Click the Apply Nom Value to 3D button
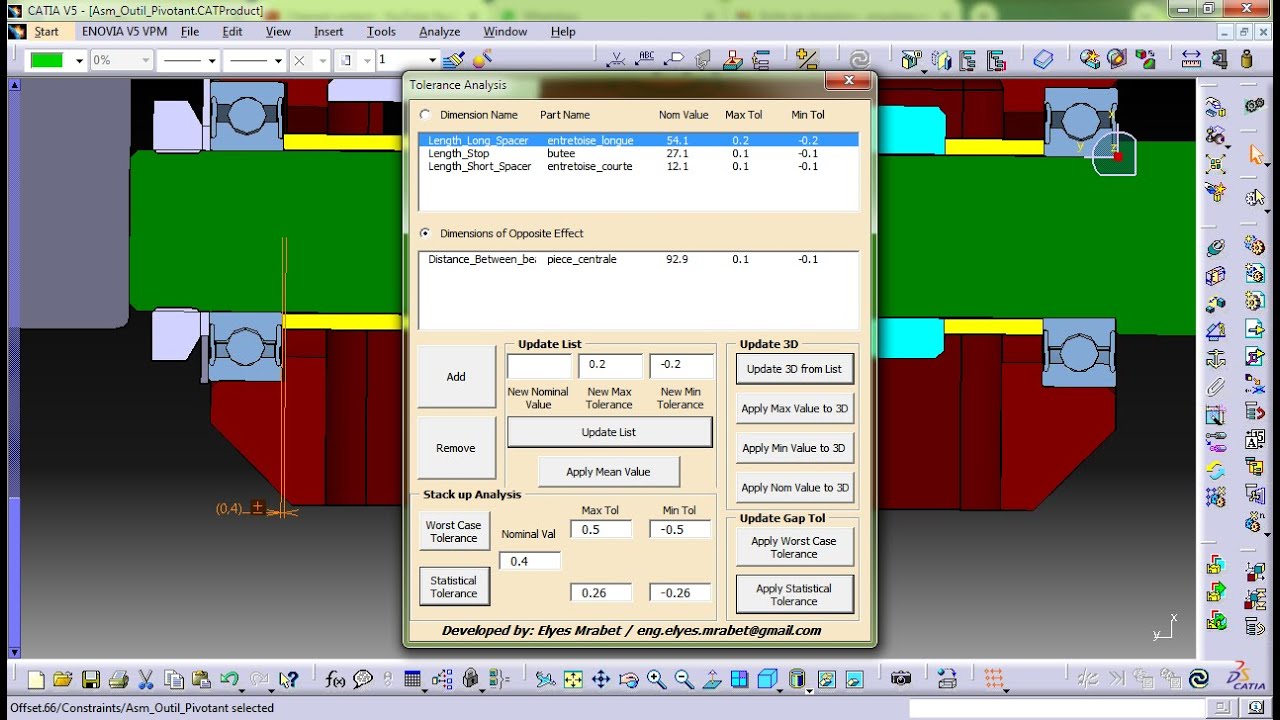Viewport: 1280px width, 720px height. click(795, 488)
